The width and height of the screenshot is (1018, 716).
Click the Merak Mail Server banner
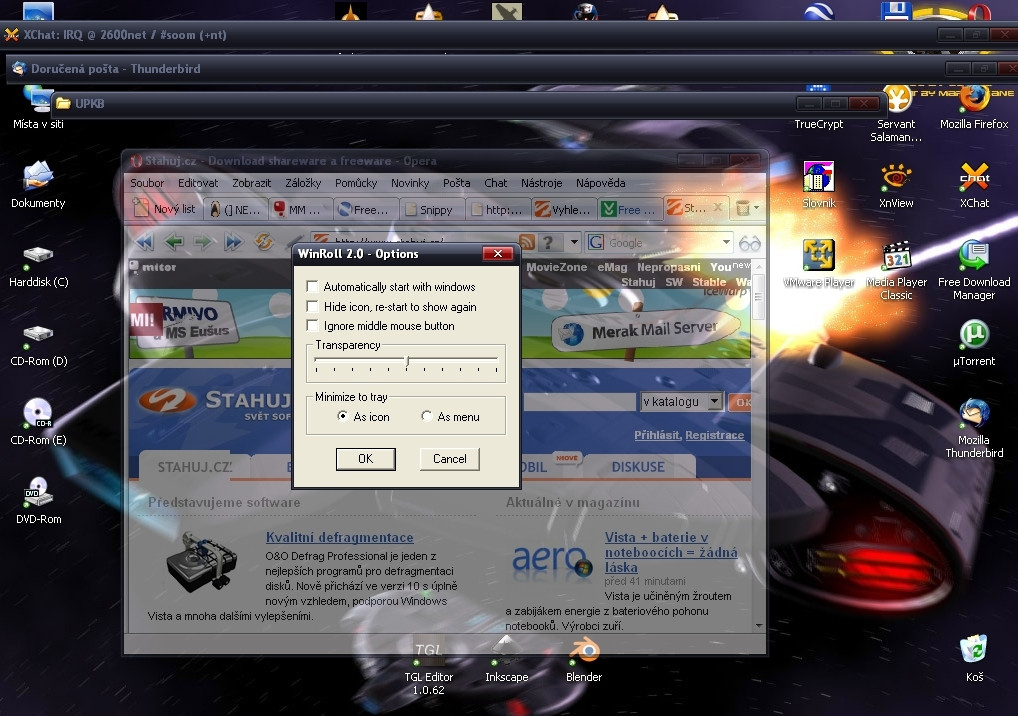pyautogui.click(x=646, y=329)
